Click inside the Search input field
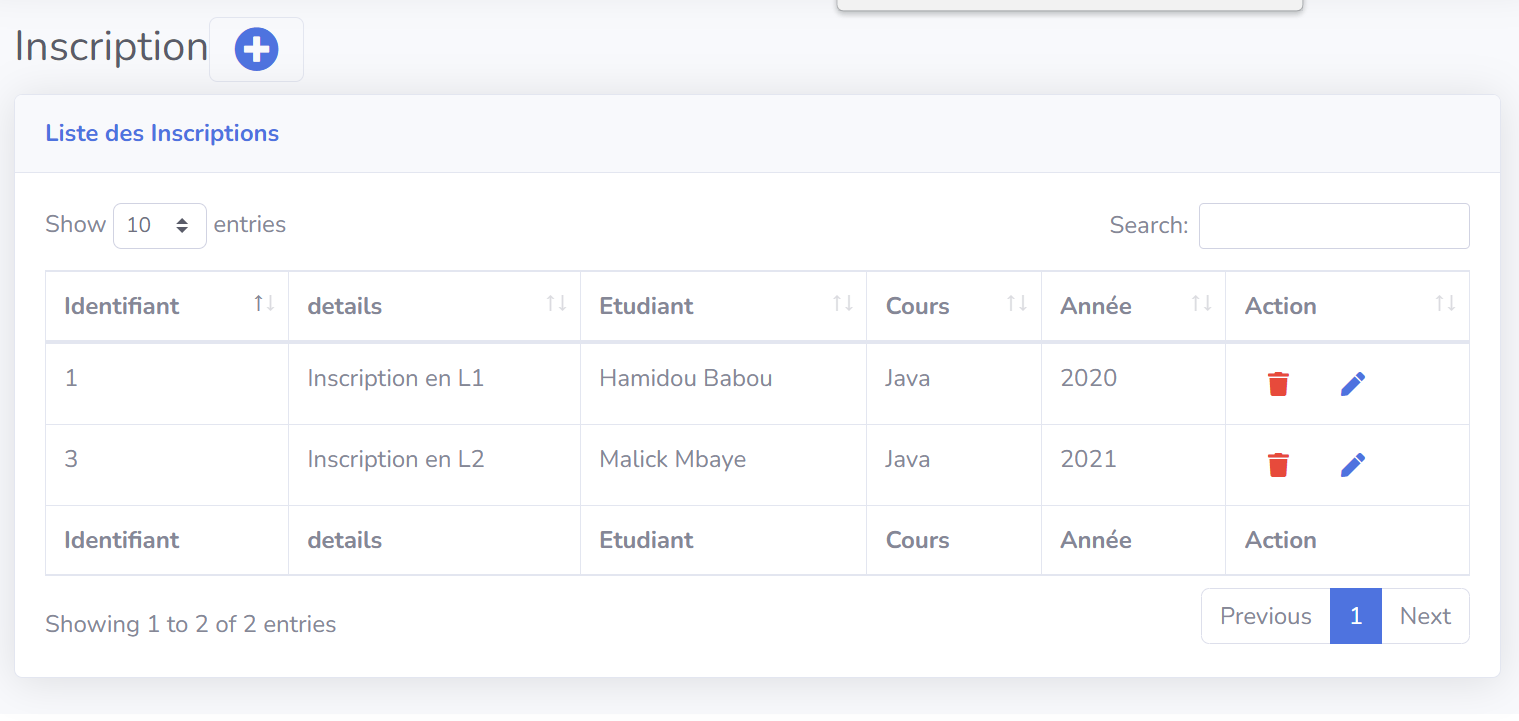 click(x=1334, y=225)
